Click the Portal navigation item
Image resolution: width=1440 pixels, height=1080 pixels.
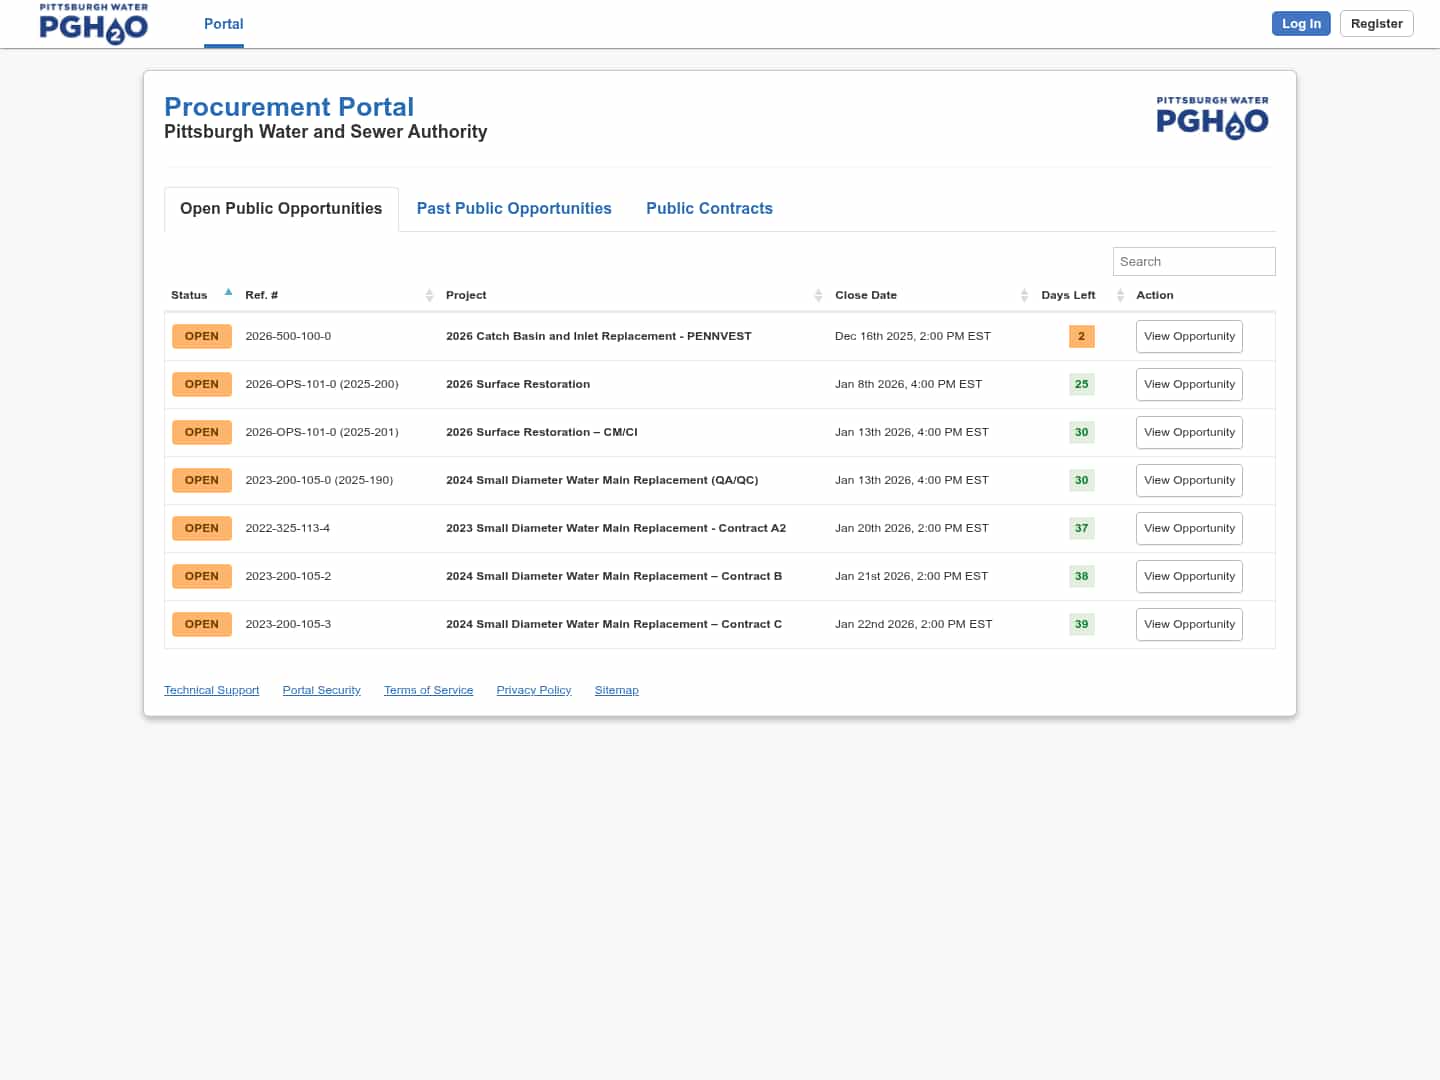pyautogui.click(x=223, y=24)
